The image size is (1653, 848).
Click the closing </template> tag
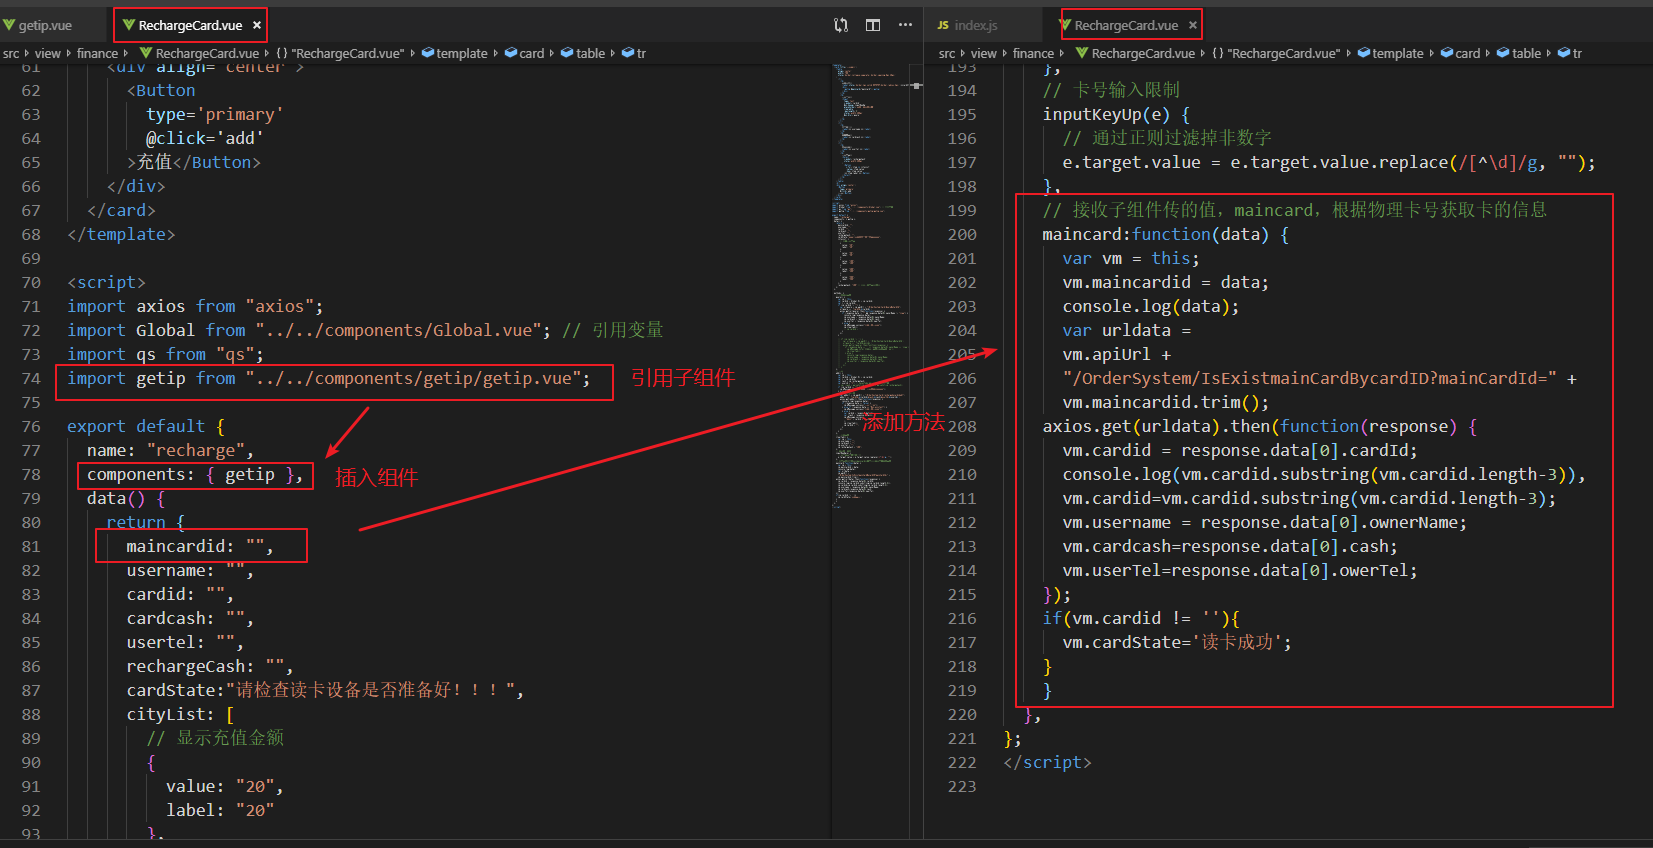coord(121,234)
